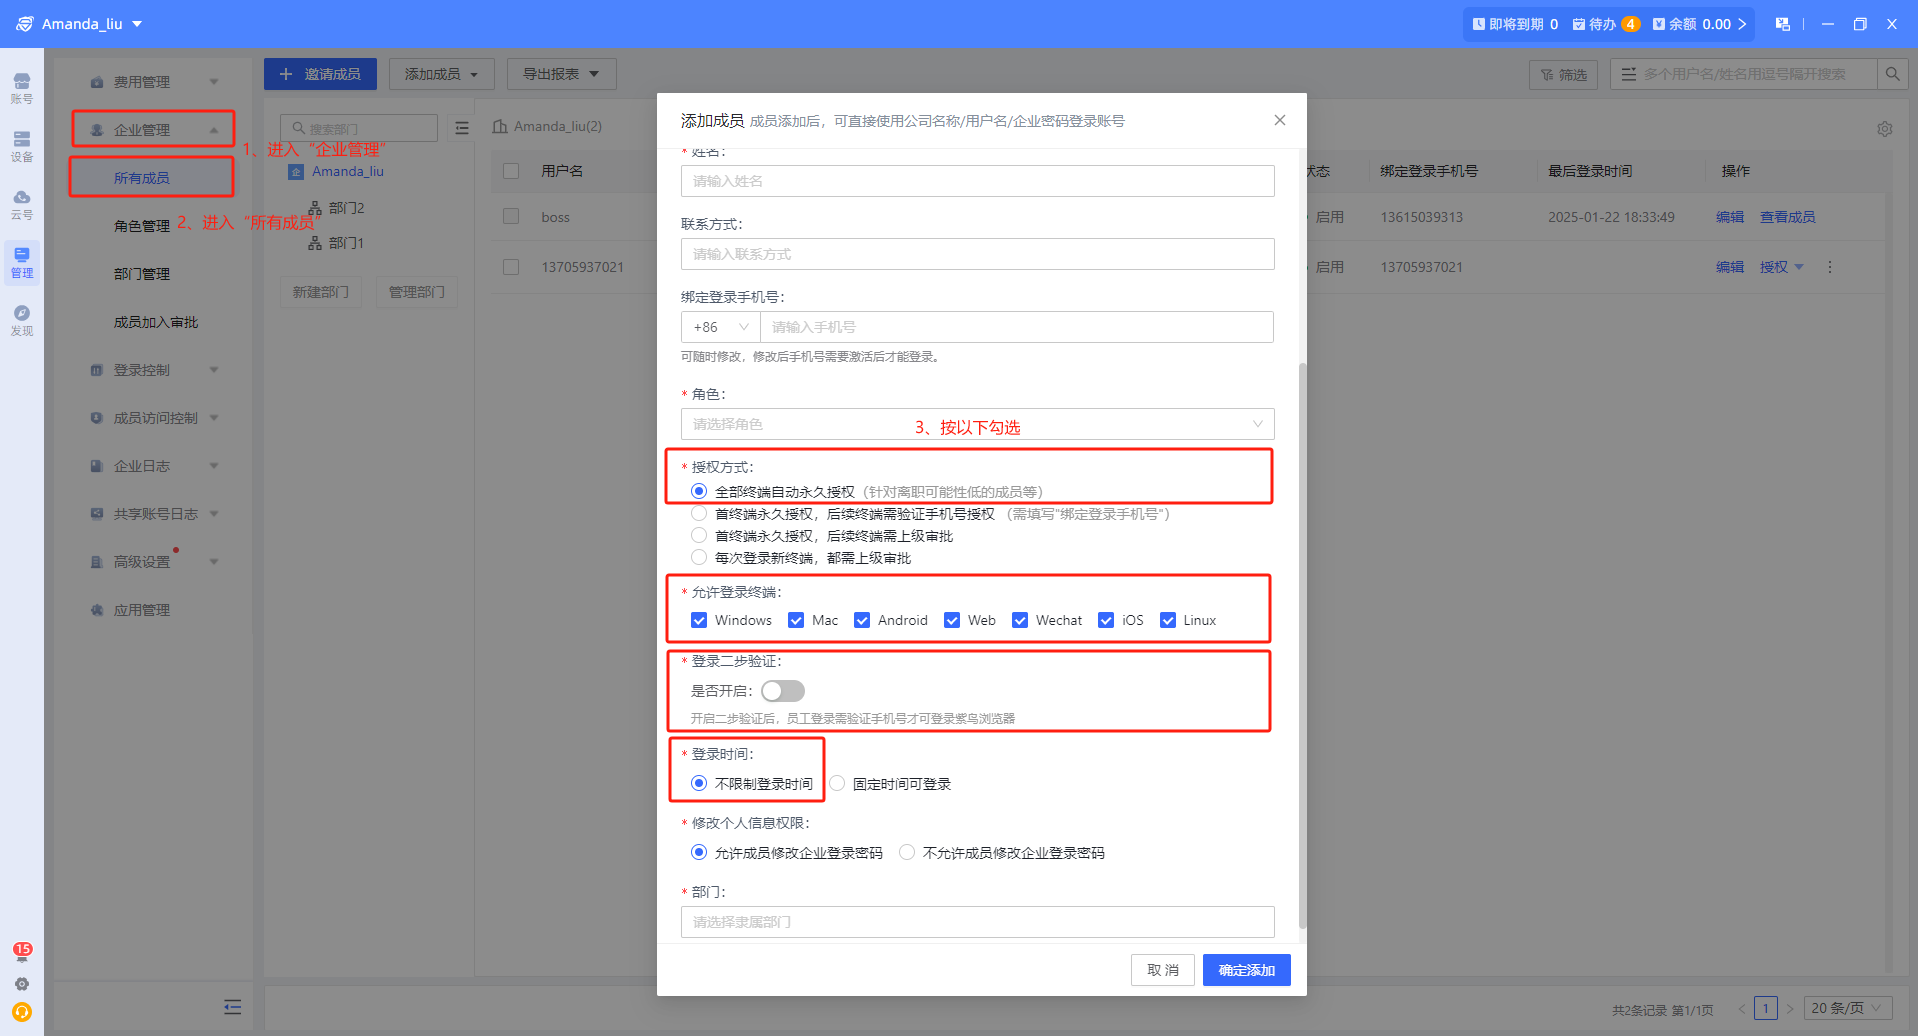This screenshot has width=1918, height=1036.
Task: Expand 企业日志 in the sidebar
Action: pos(155,466)
